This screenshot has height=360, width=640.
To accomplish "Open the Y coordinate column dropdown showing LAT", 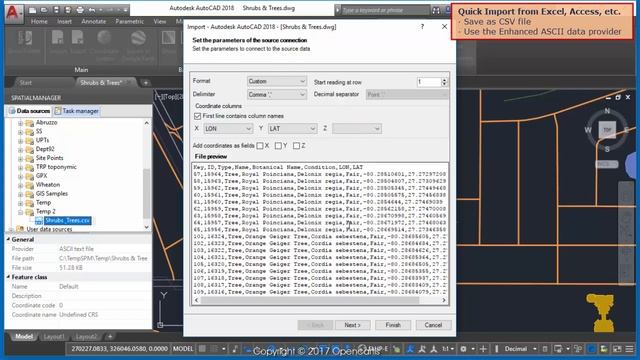I will [292, 129].
